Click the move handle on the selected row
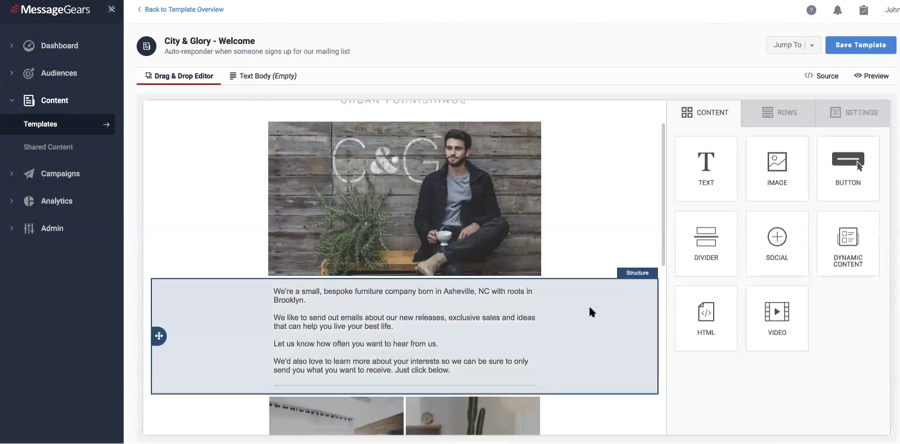The width and height of the screenshot is (900, 444). (159, 336)
